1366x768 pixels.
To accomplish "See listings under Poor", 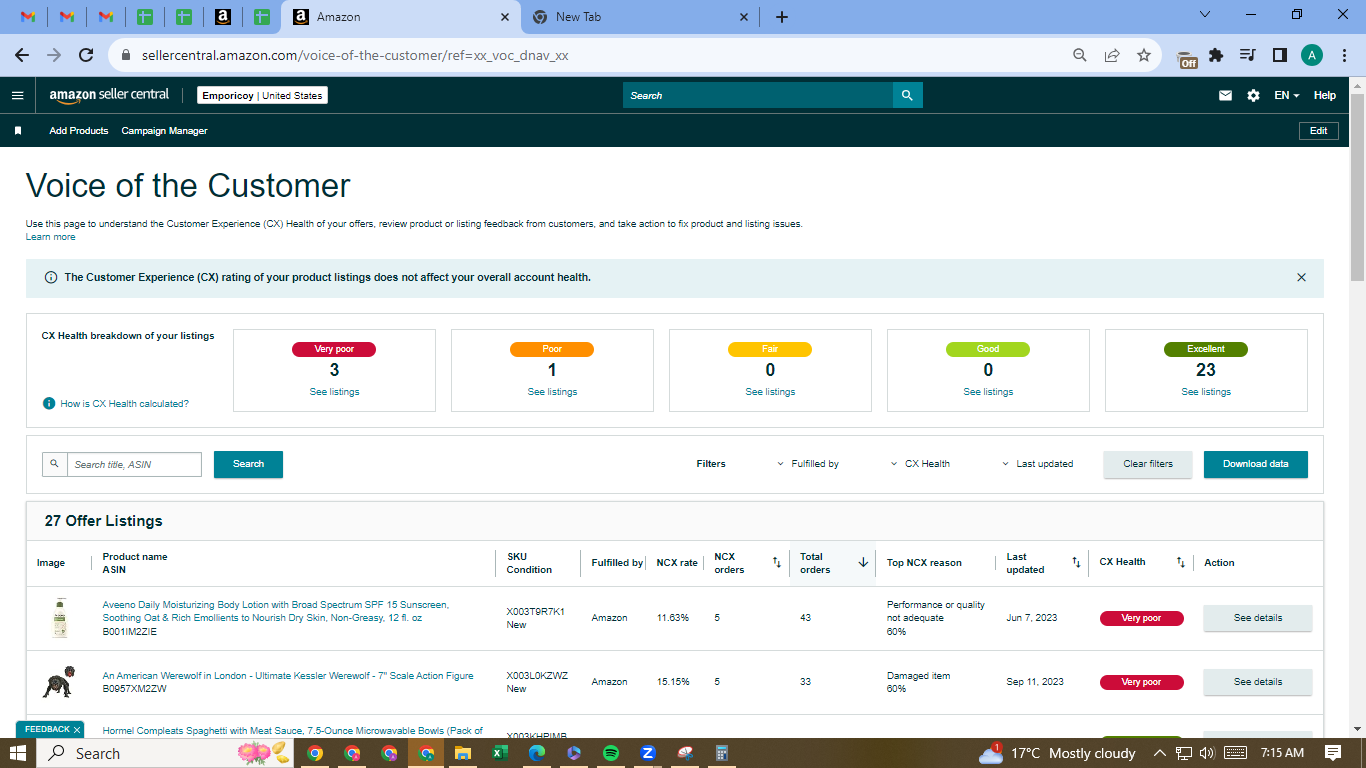I will click(x=552, y=392).
